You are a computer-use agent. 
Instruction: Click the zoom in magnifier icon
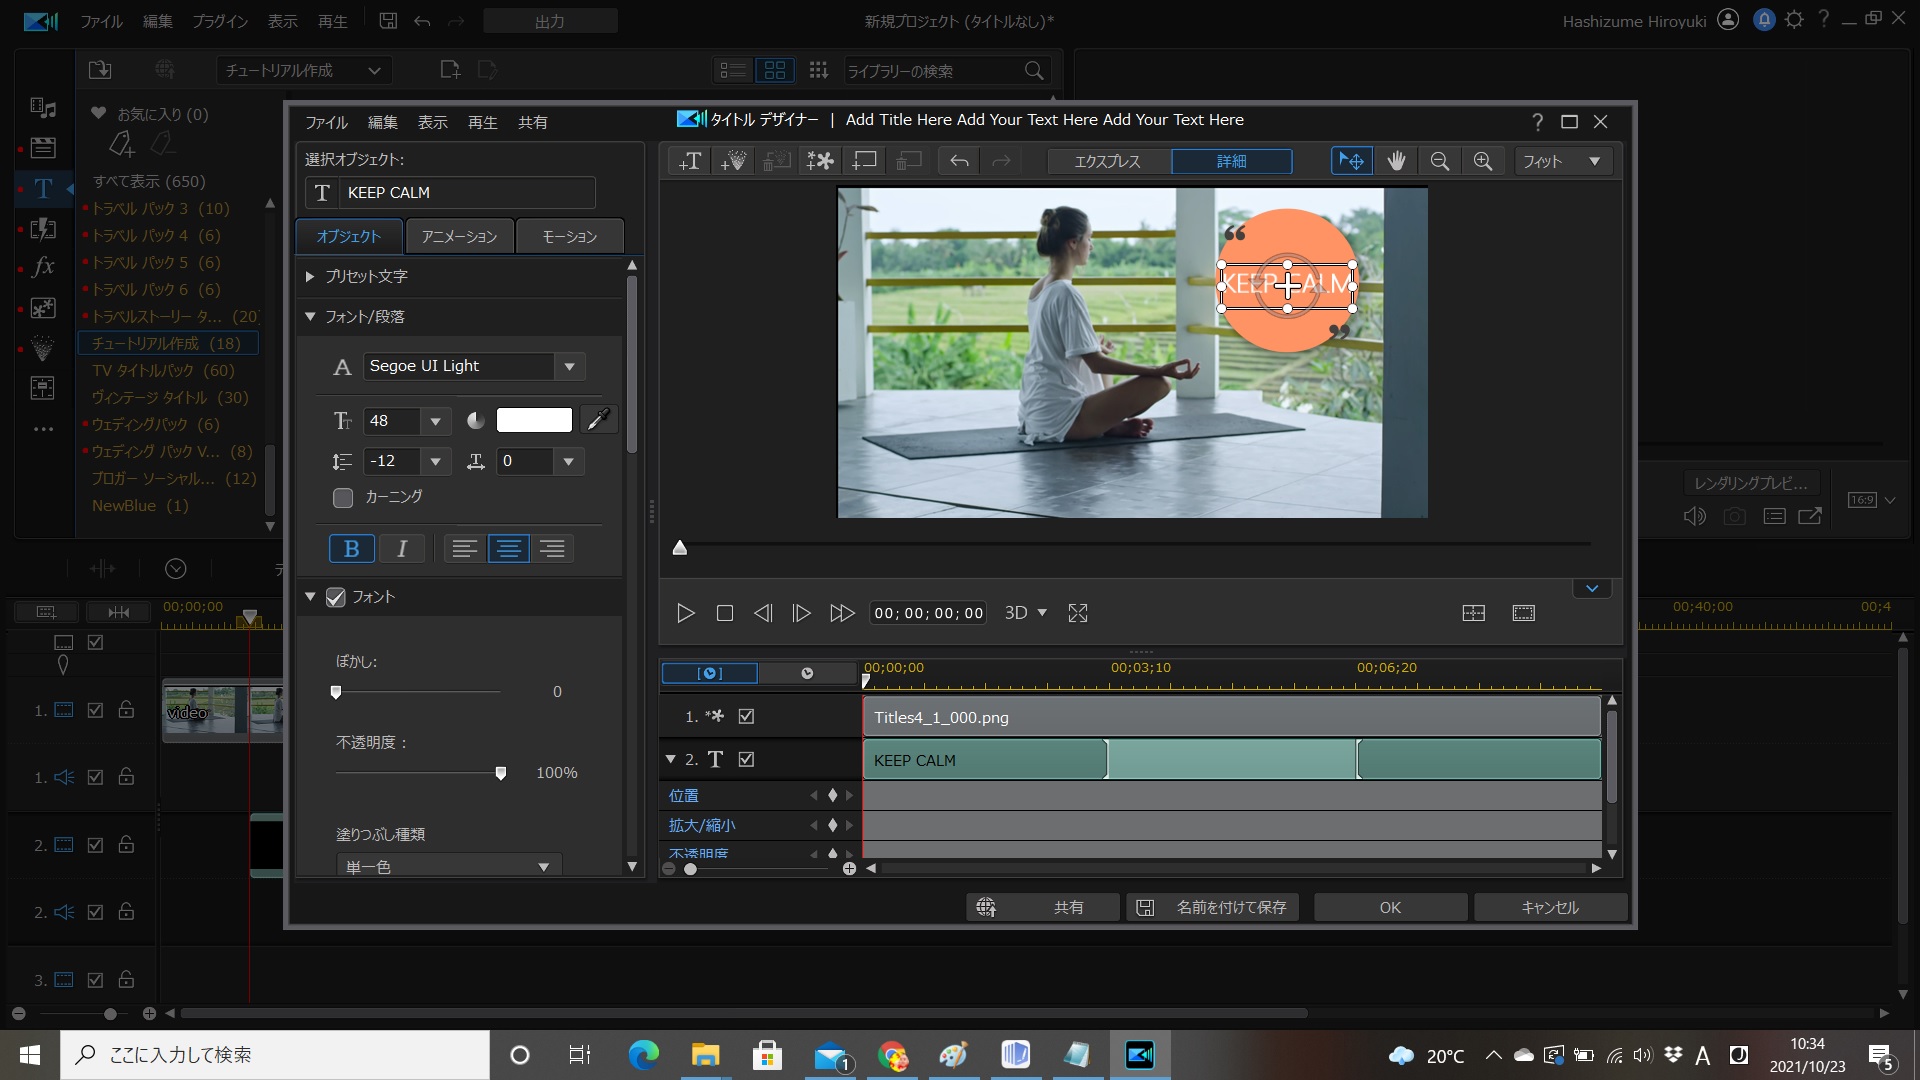pyautogui.click(x=1483, y=161)
